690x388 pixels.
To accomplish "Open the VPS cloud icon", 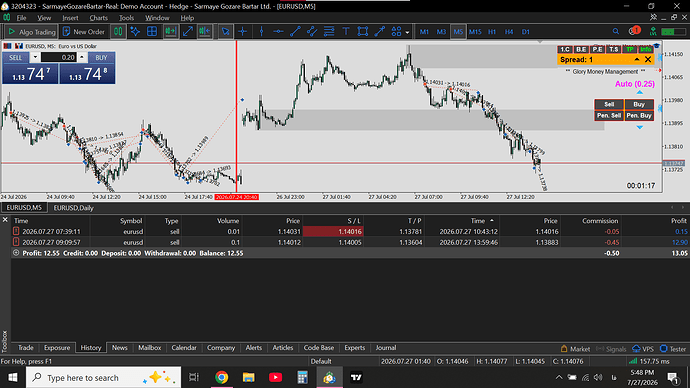I will [636, 349].
